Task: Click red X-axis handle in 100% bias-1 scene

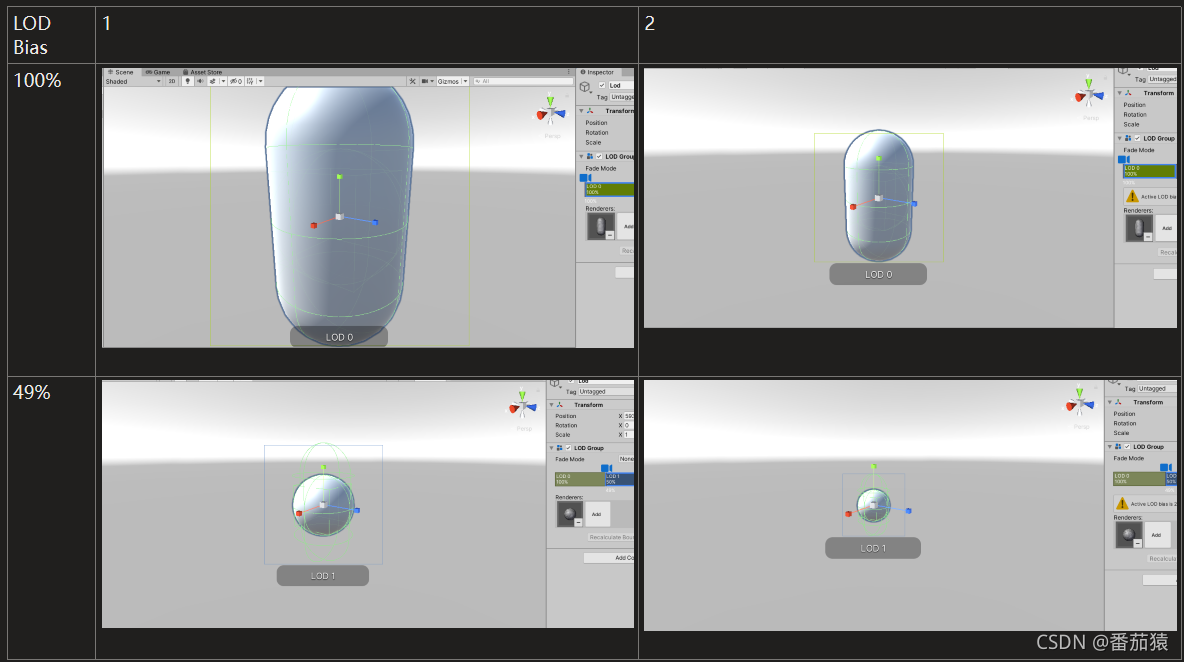Action: click(x=313, y=225)
